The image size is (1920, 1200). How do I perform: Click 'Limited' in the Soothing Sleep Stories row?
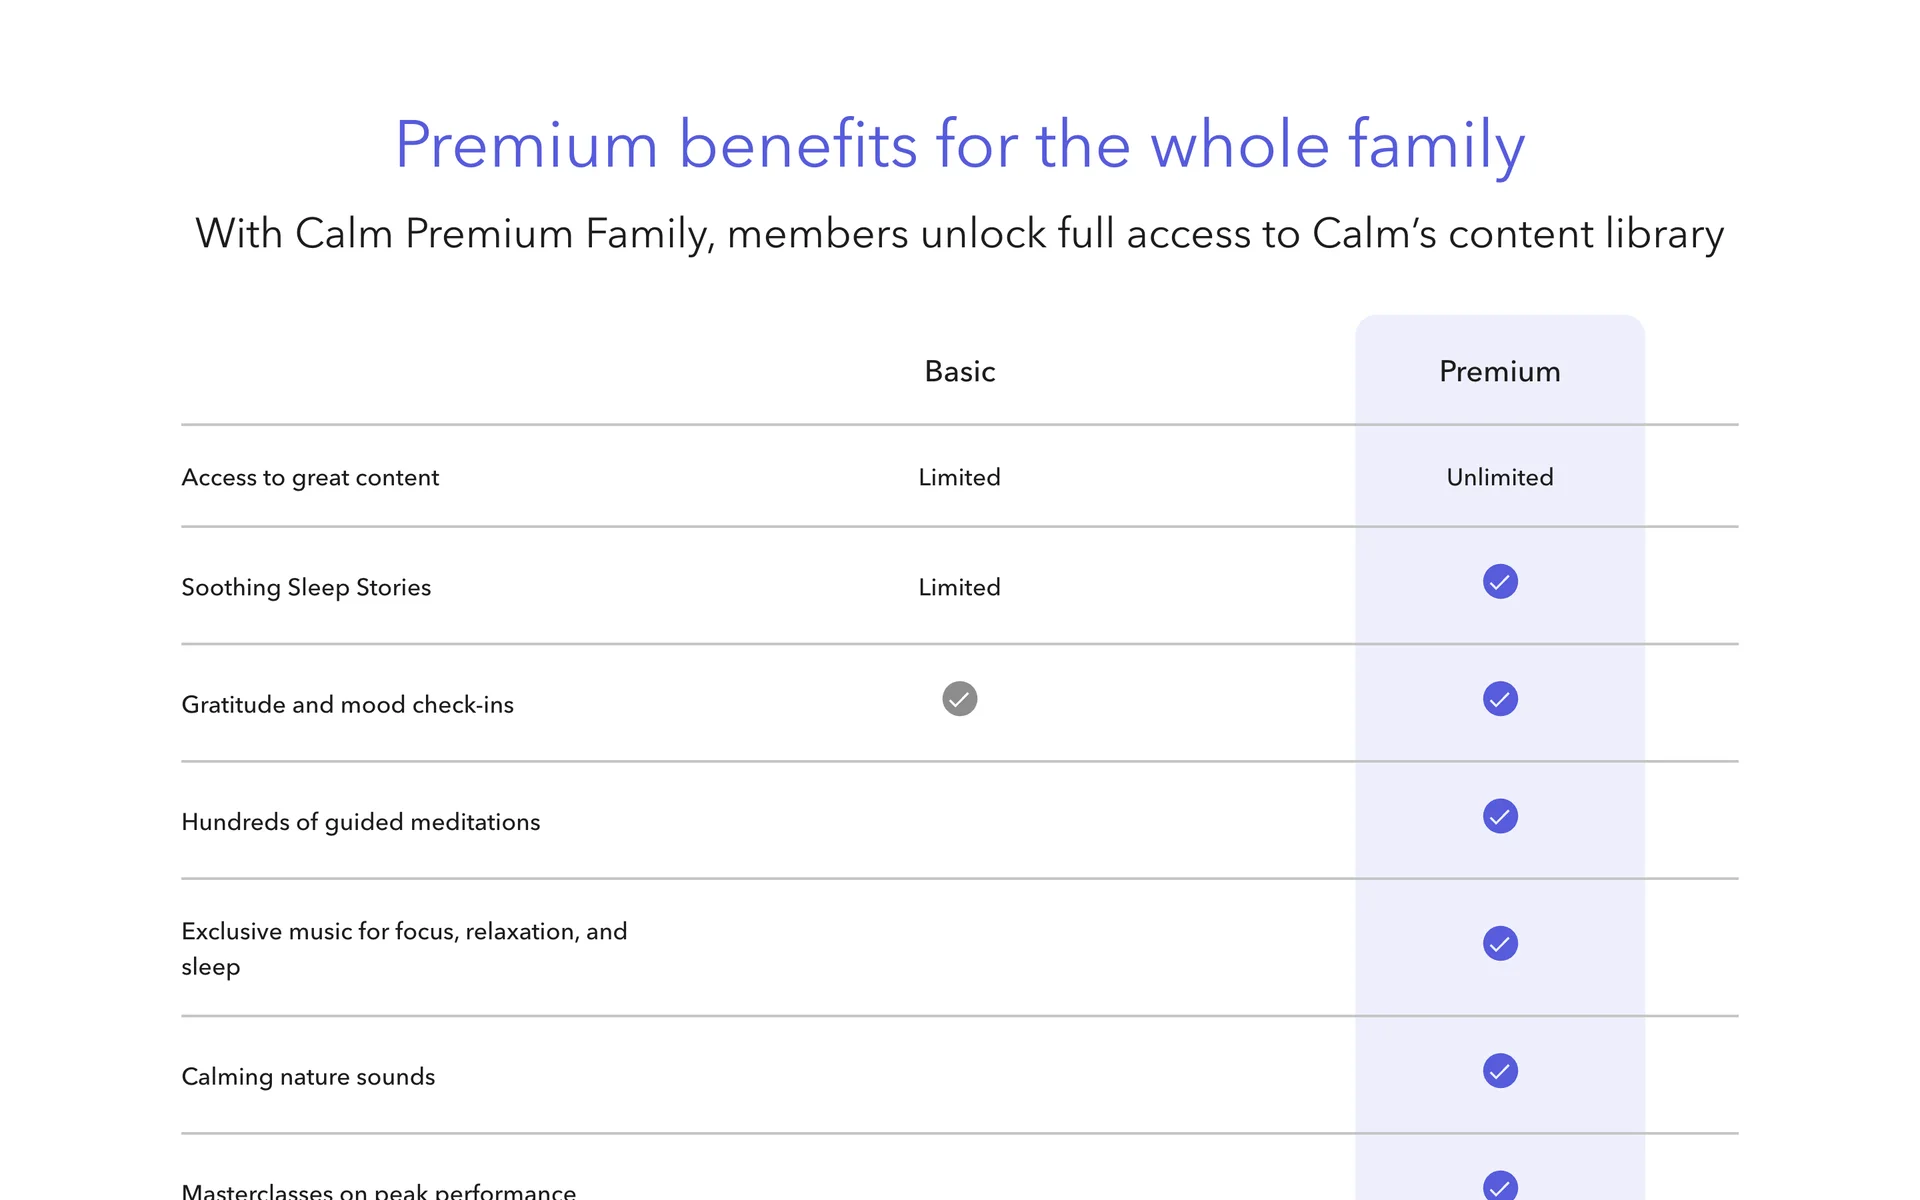(959, 588)
